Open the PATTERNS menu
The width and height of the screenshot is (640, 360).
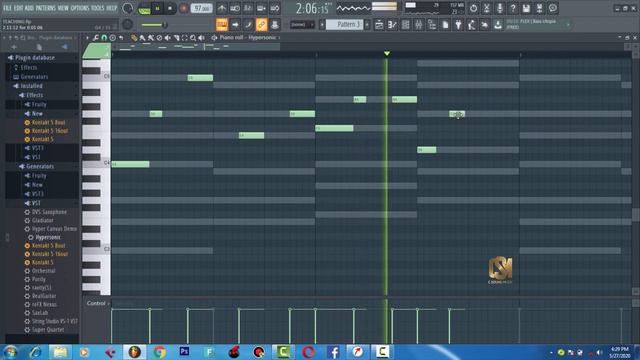point(46,8)
